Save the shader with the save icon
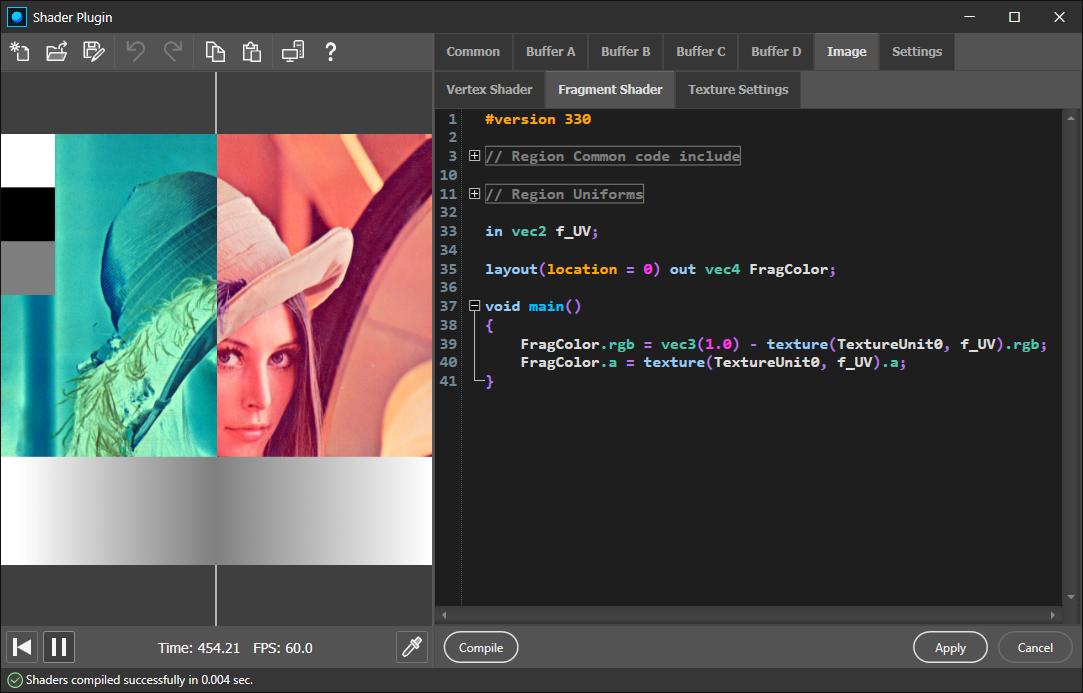The height and width of the screenshot is (693, 1083). point(93,52)
